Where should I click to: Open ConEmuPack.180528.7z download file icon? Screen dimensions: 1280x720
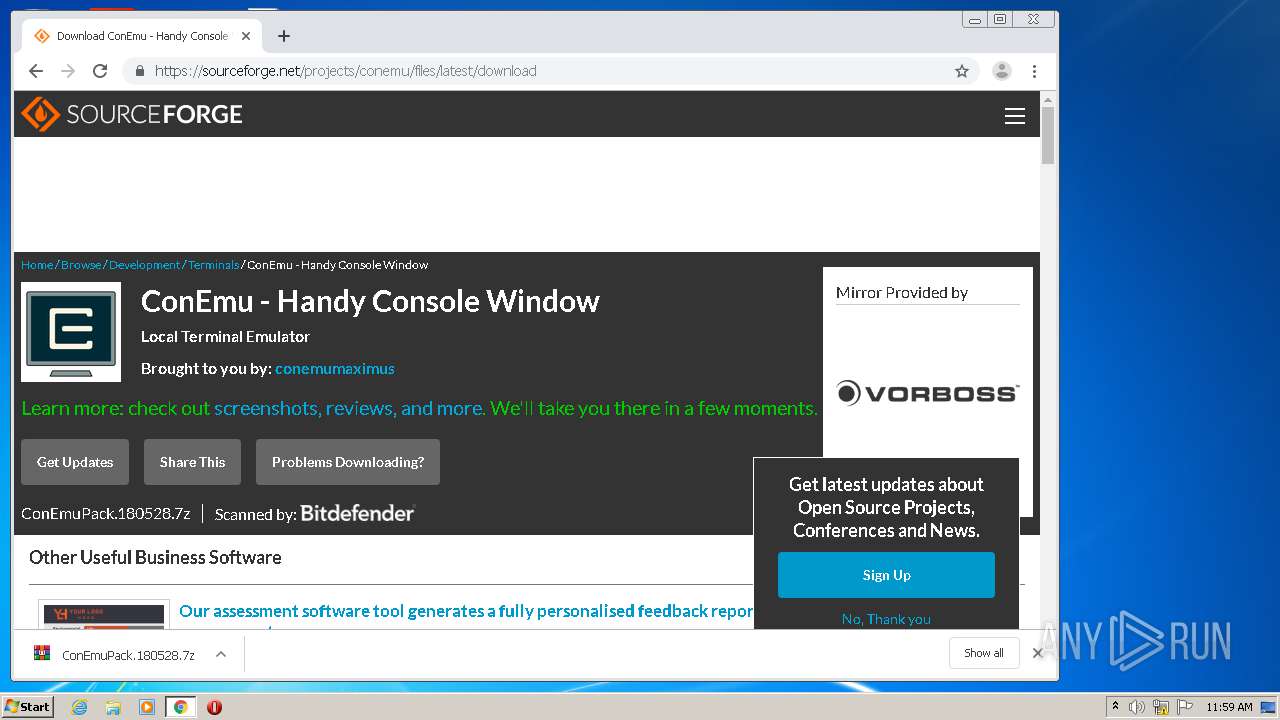42,654
